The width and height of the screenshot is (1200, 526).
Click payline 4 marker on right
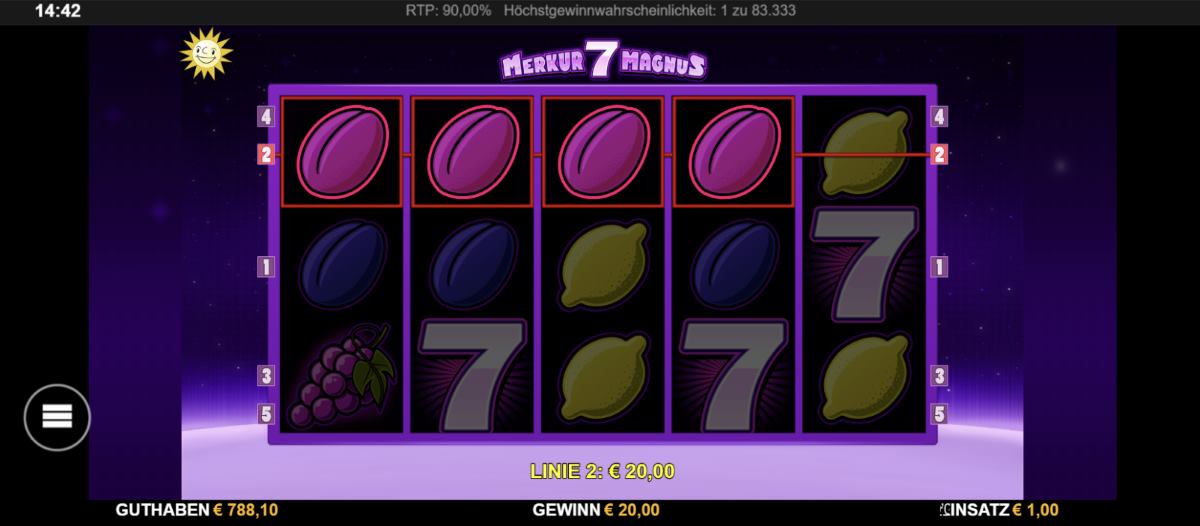click(x=939, y=117)
